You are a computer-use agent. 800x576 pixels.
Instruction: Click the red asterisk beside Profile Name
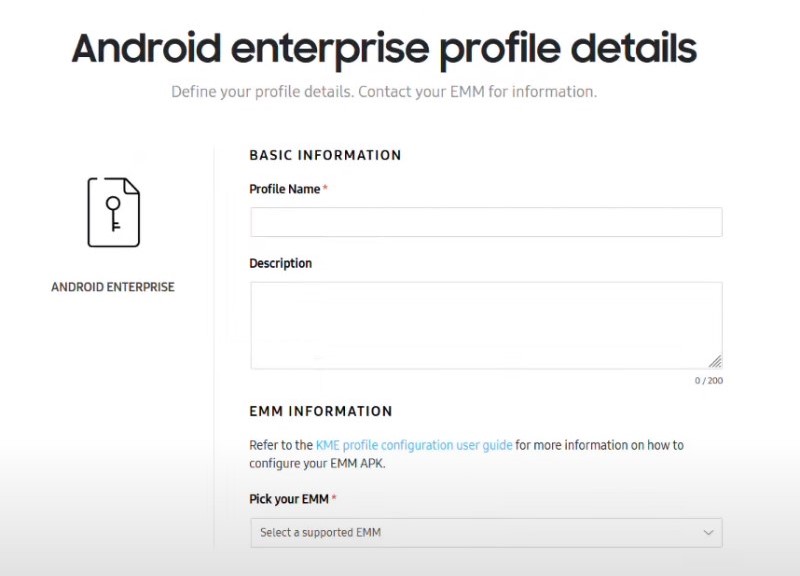[325, 189]
